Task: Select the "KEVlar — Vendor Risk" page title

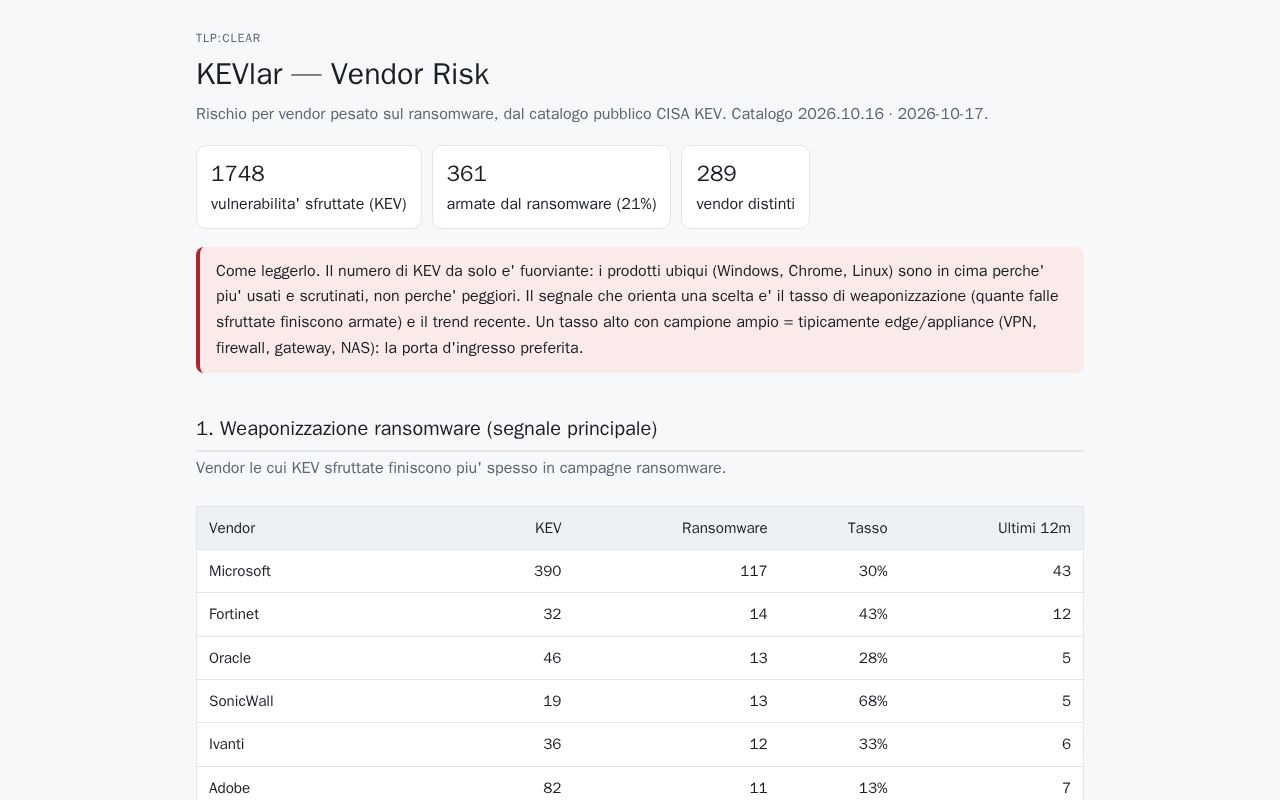Action: coord(342,74)
